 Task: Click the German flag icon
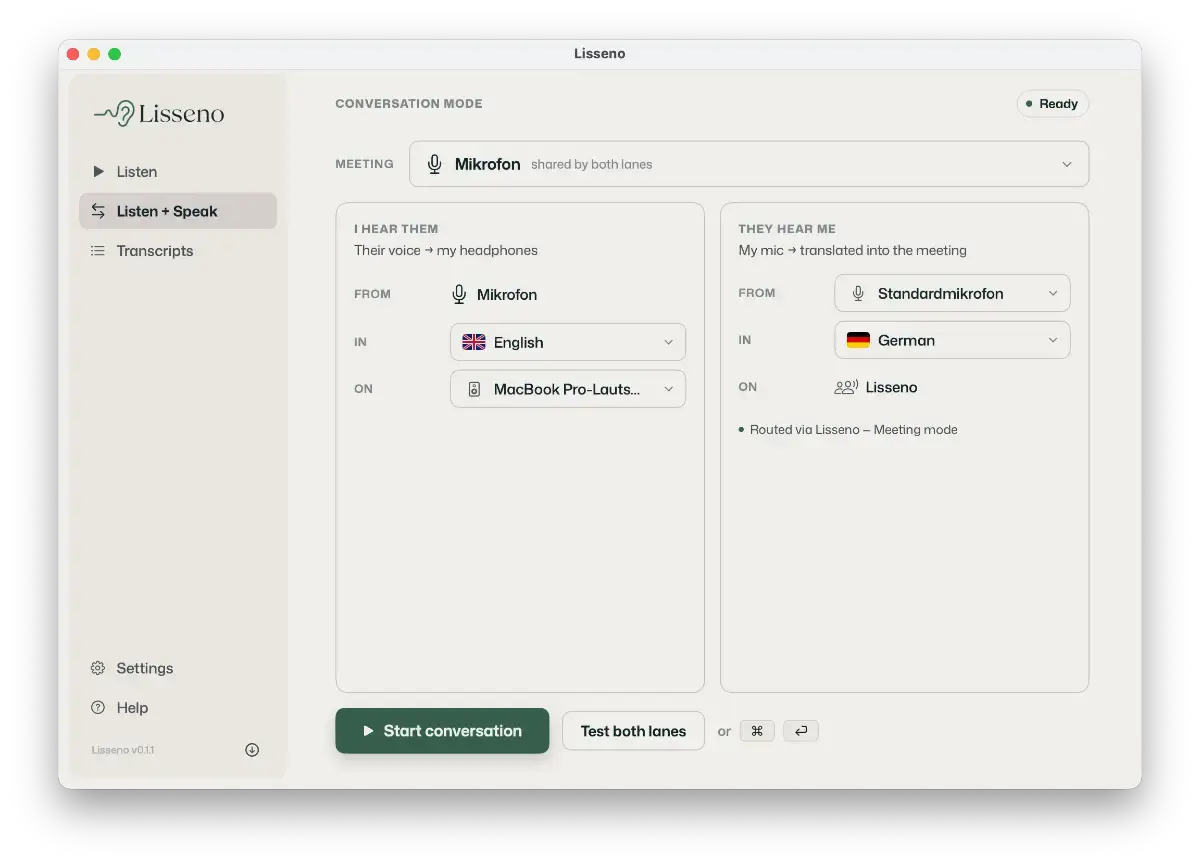[858, 340]
